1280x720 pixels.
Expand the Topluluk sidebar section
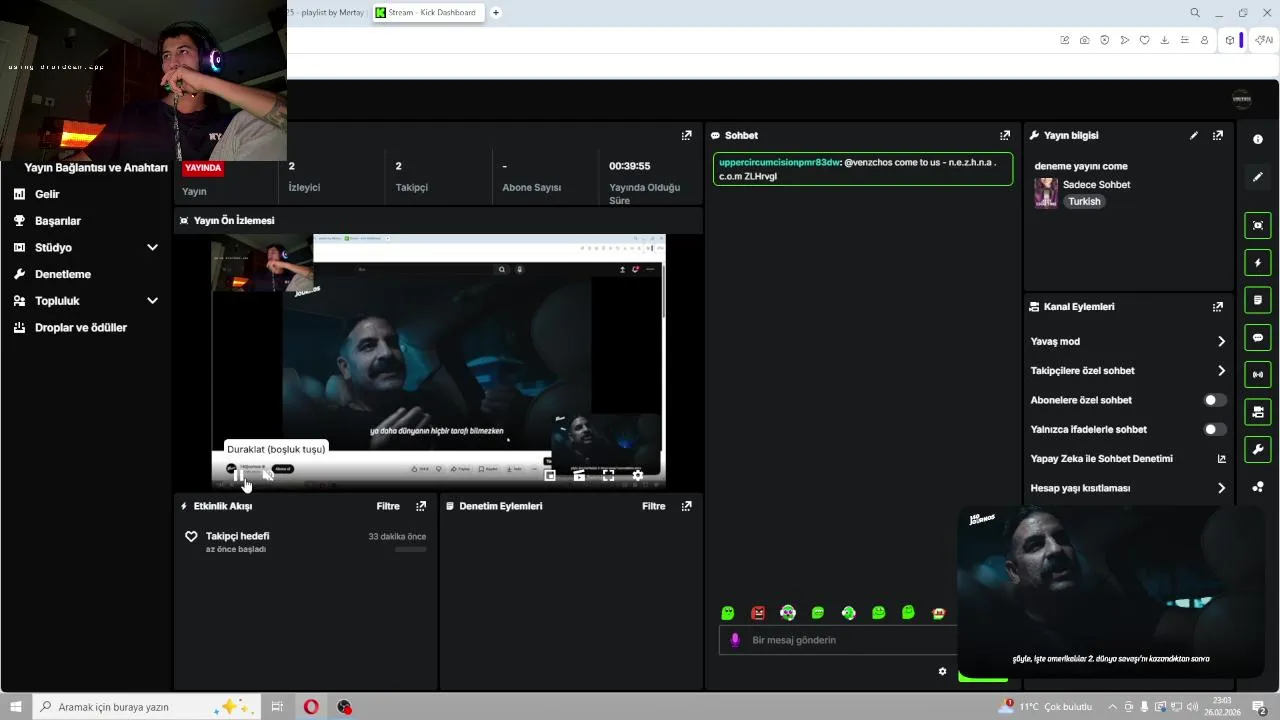152,301
